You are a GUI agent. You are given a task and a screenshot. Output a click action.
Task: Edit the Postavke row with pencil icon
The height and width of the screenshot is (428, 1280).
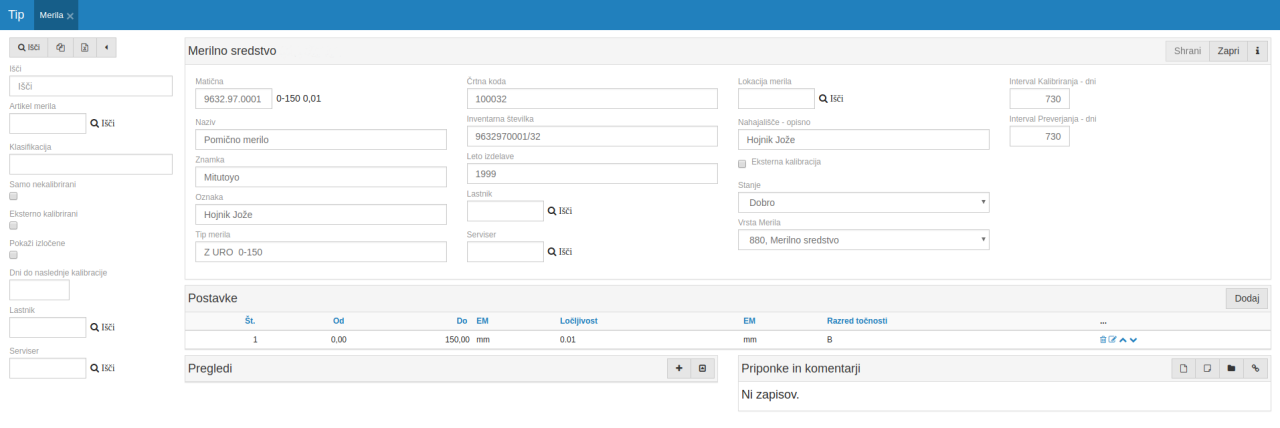click(1112, 340)
